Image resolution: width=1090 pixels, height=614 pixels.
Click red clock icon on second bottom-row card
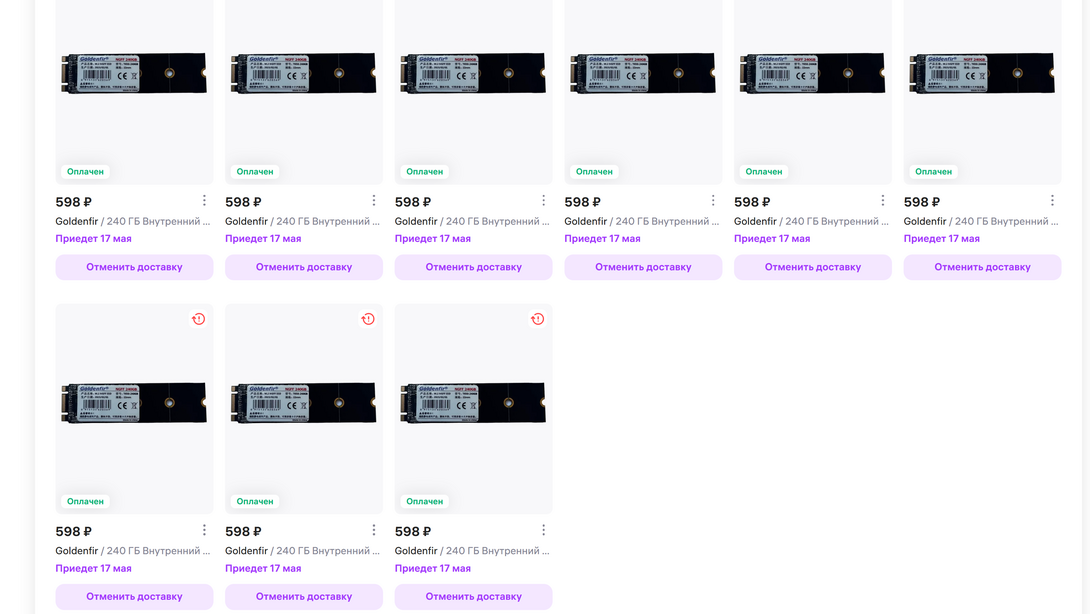pos(368,319)
